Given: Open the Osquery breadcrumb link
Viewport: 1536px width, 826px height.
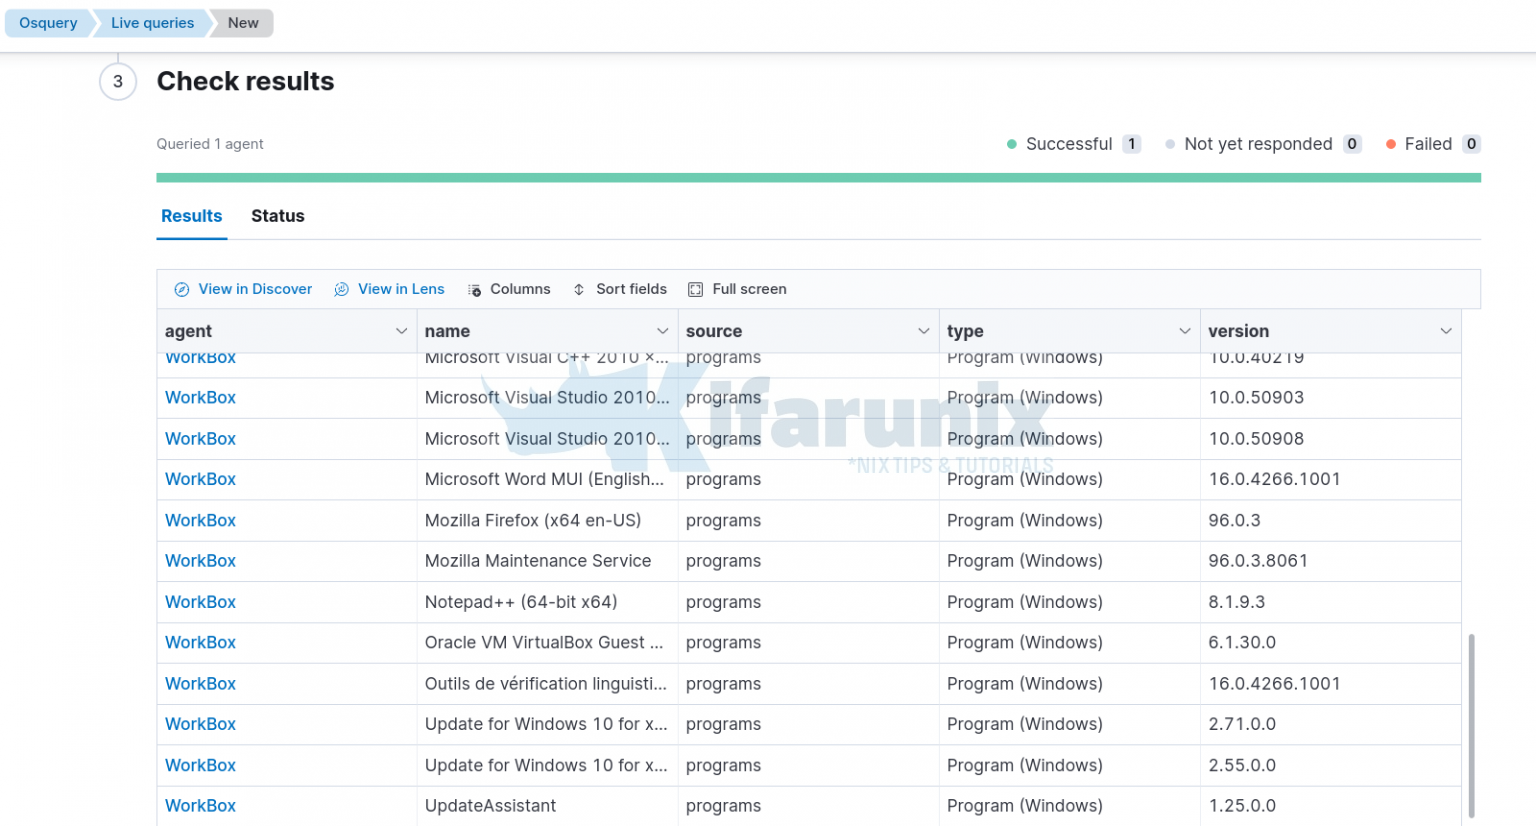Looking at the screenshot, I should (48, 22).
